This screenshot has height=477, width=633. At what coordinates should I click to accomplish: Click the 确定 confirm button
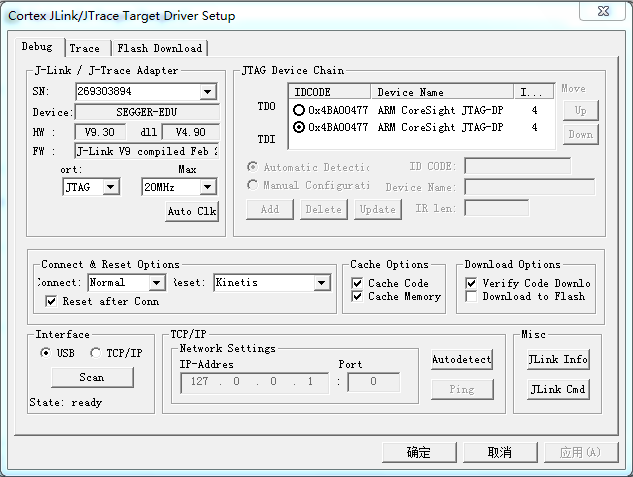coord(419,452)
